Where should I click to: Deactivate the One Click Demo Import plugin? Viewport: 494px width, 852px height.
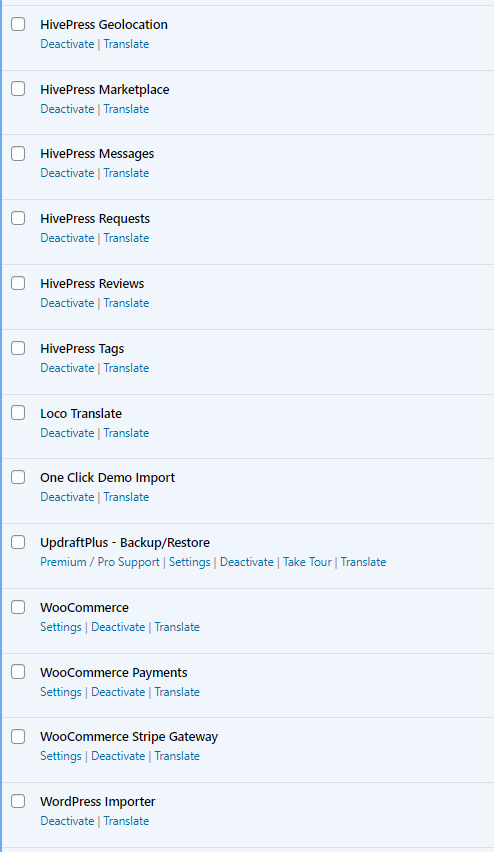click(x=67, y=497)
